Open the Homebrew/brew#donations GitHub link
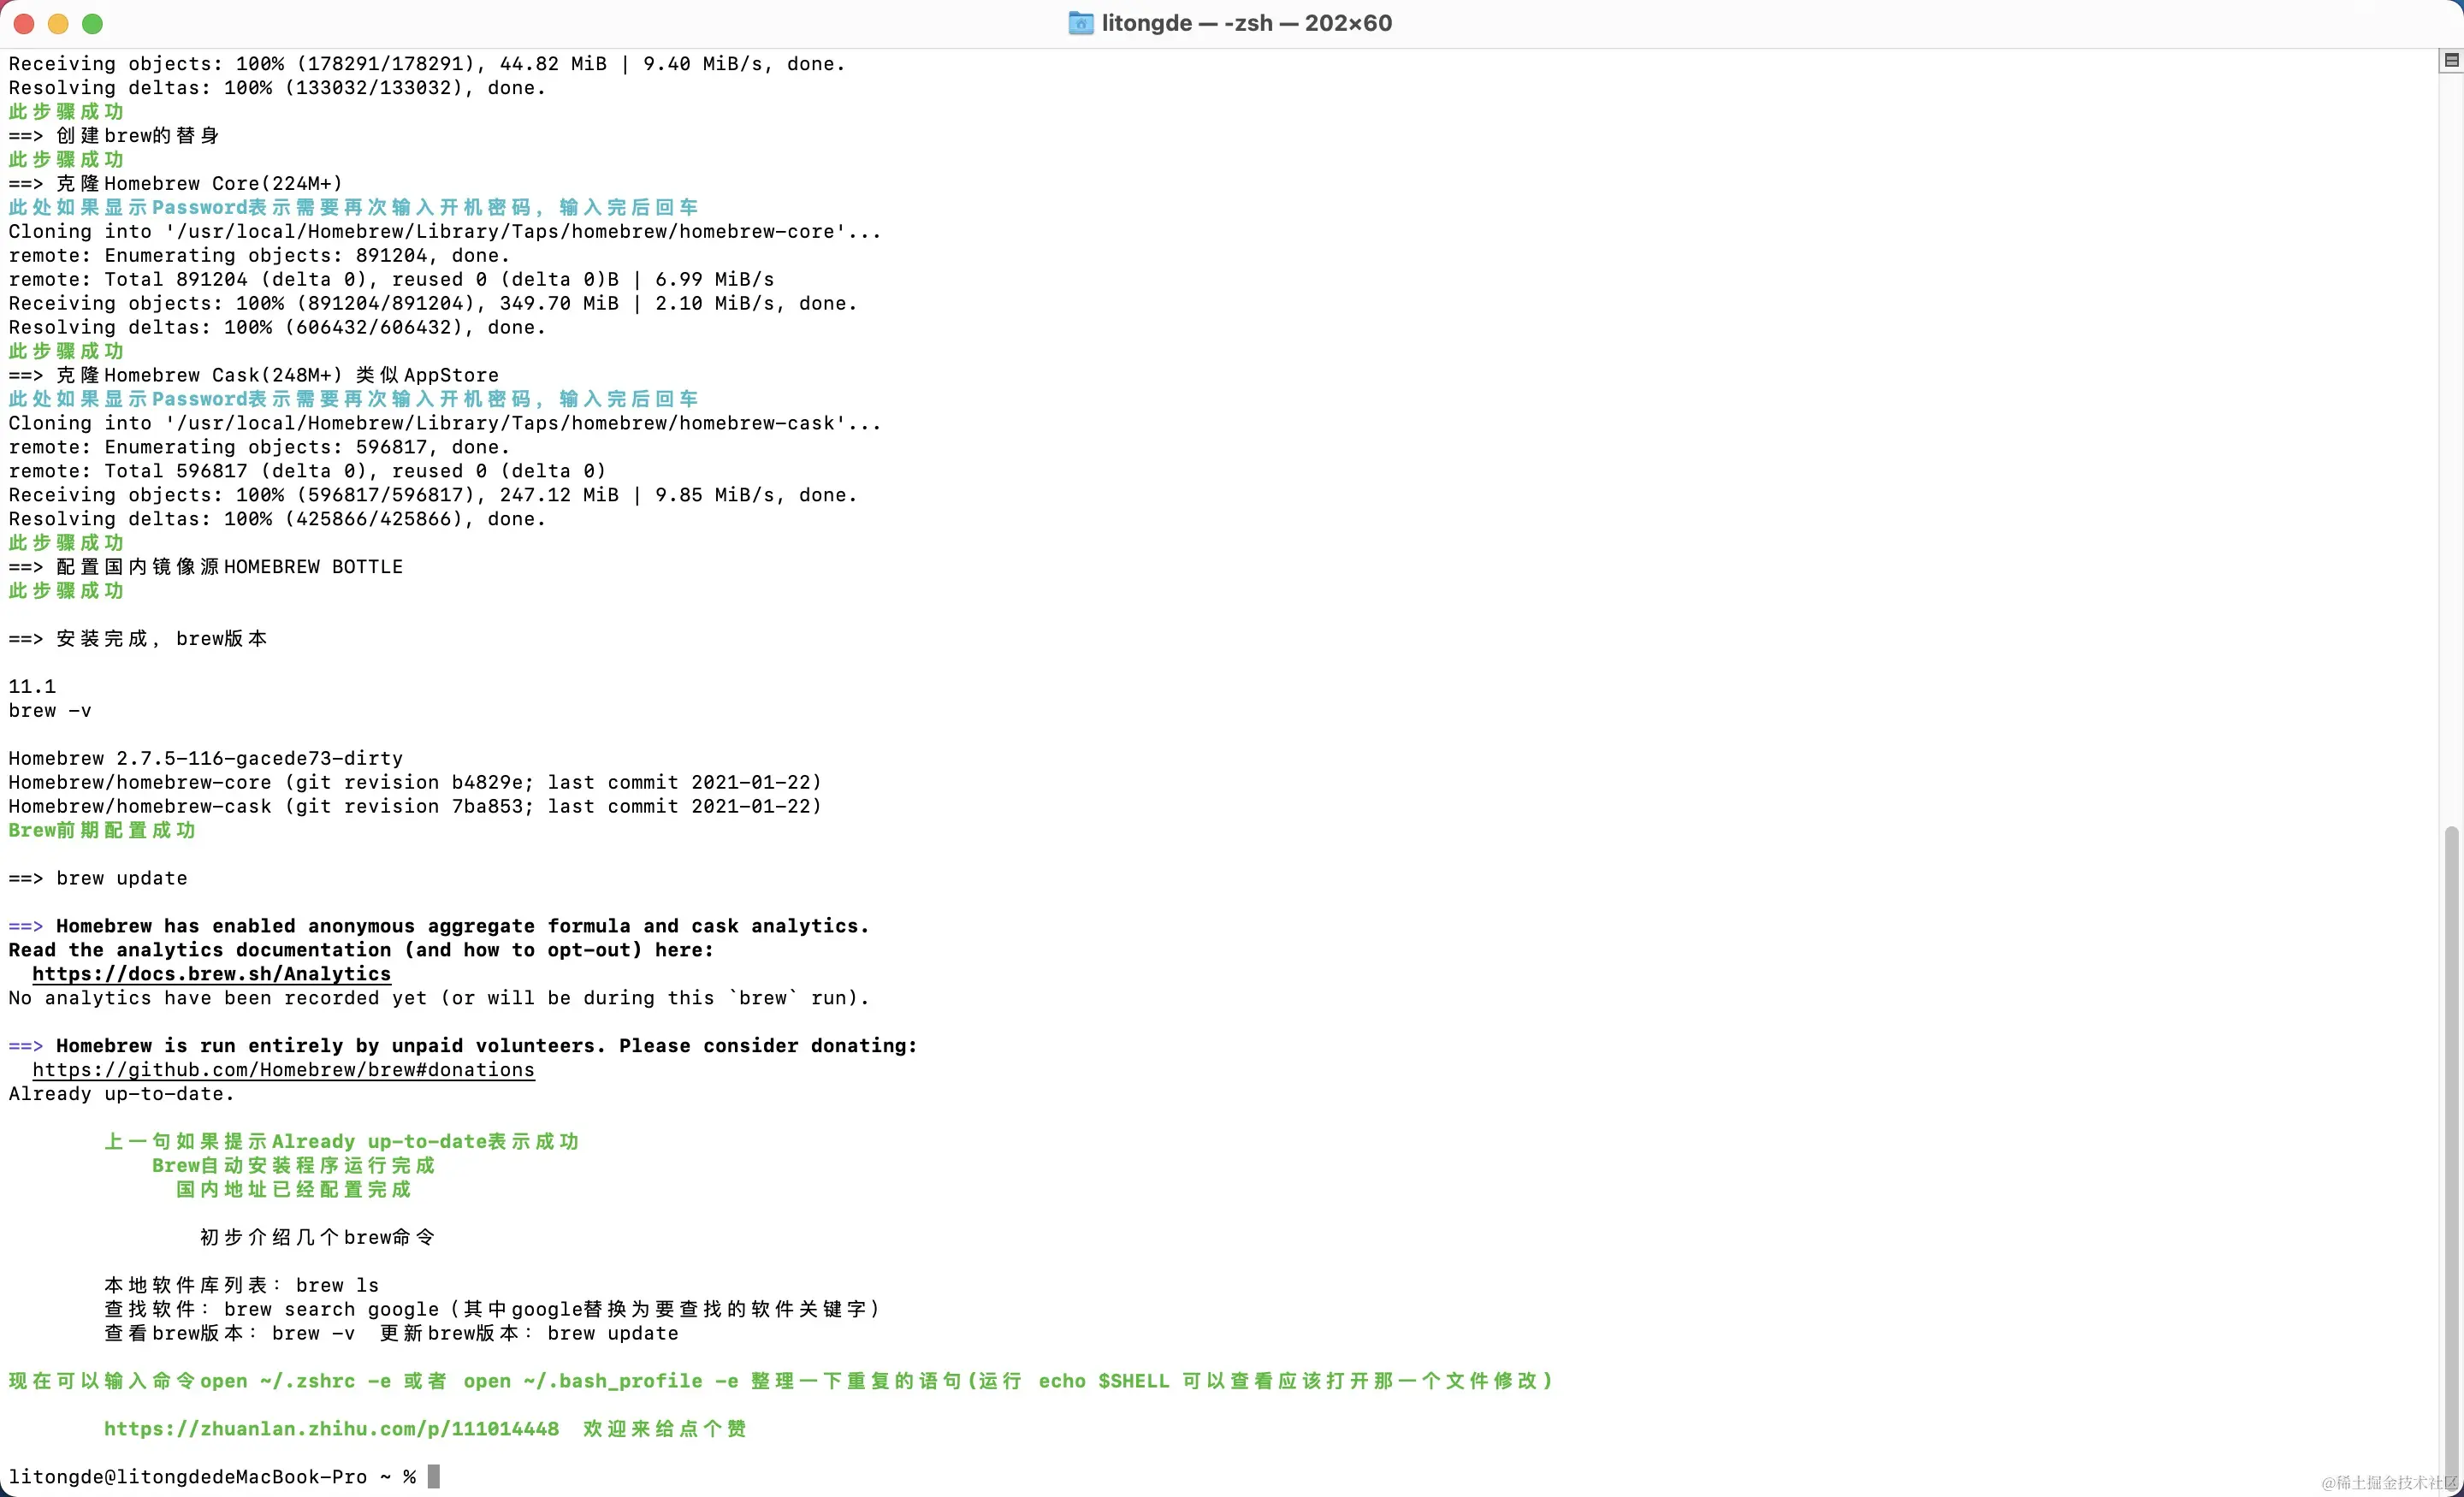Image resolution: width=2464 pixels, height=1497 pixels. point(283,1070)
